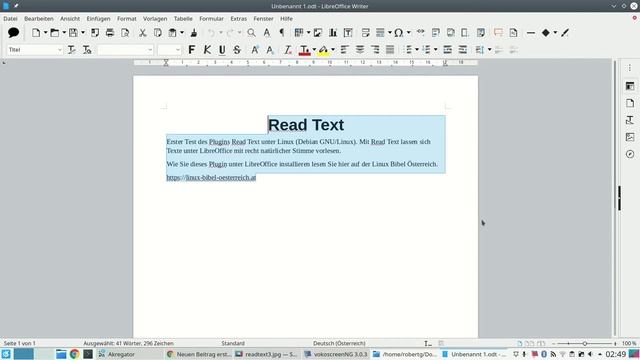Click 'Deutsch (Österreich)' language in status bar
Screen dimensions: 640x360
tap(339, 343)
